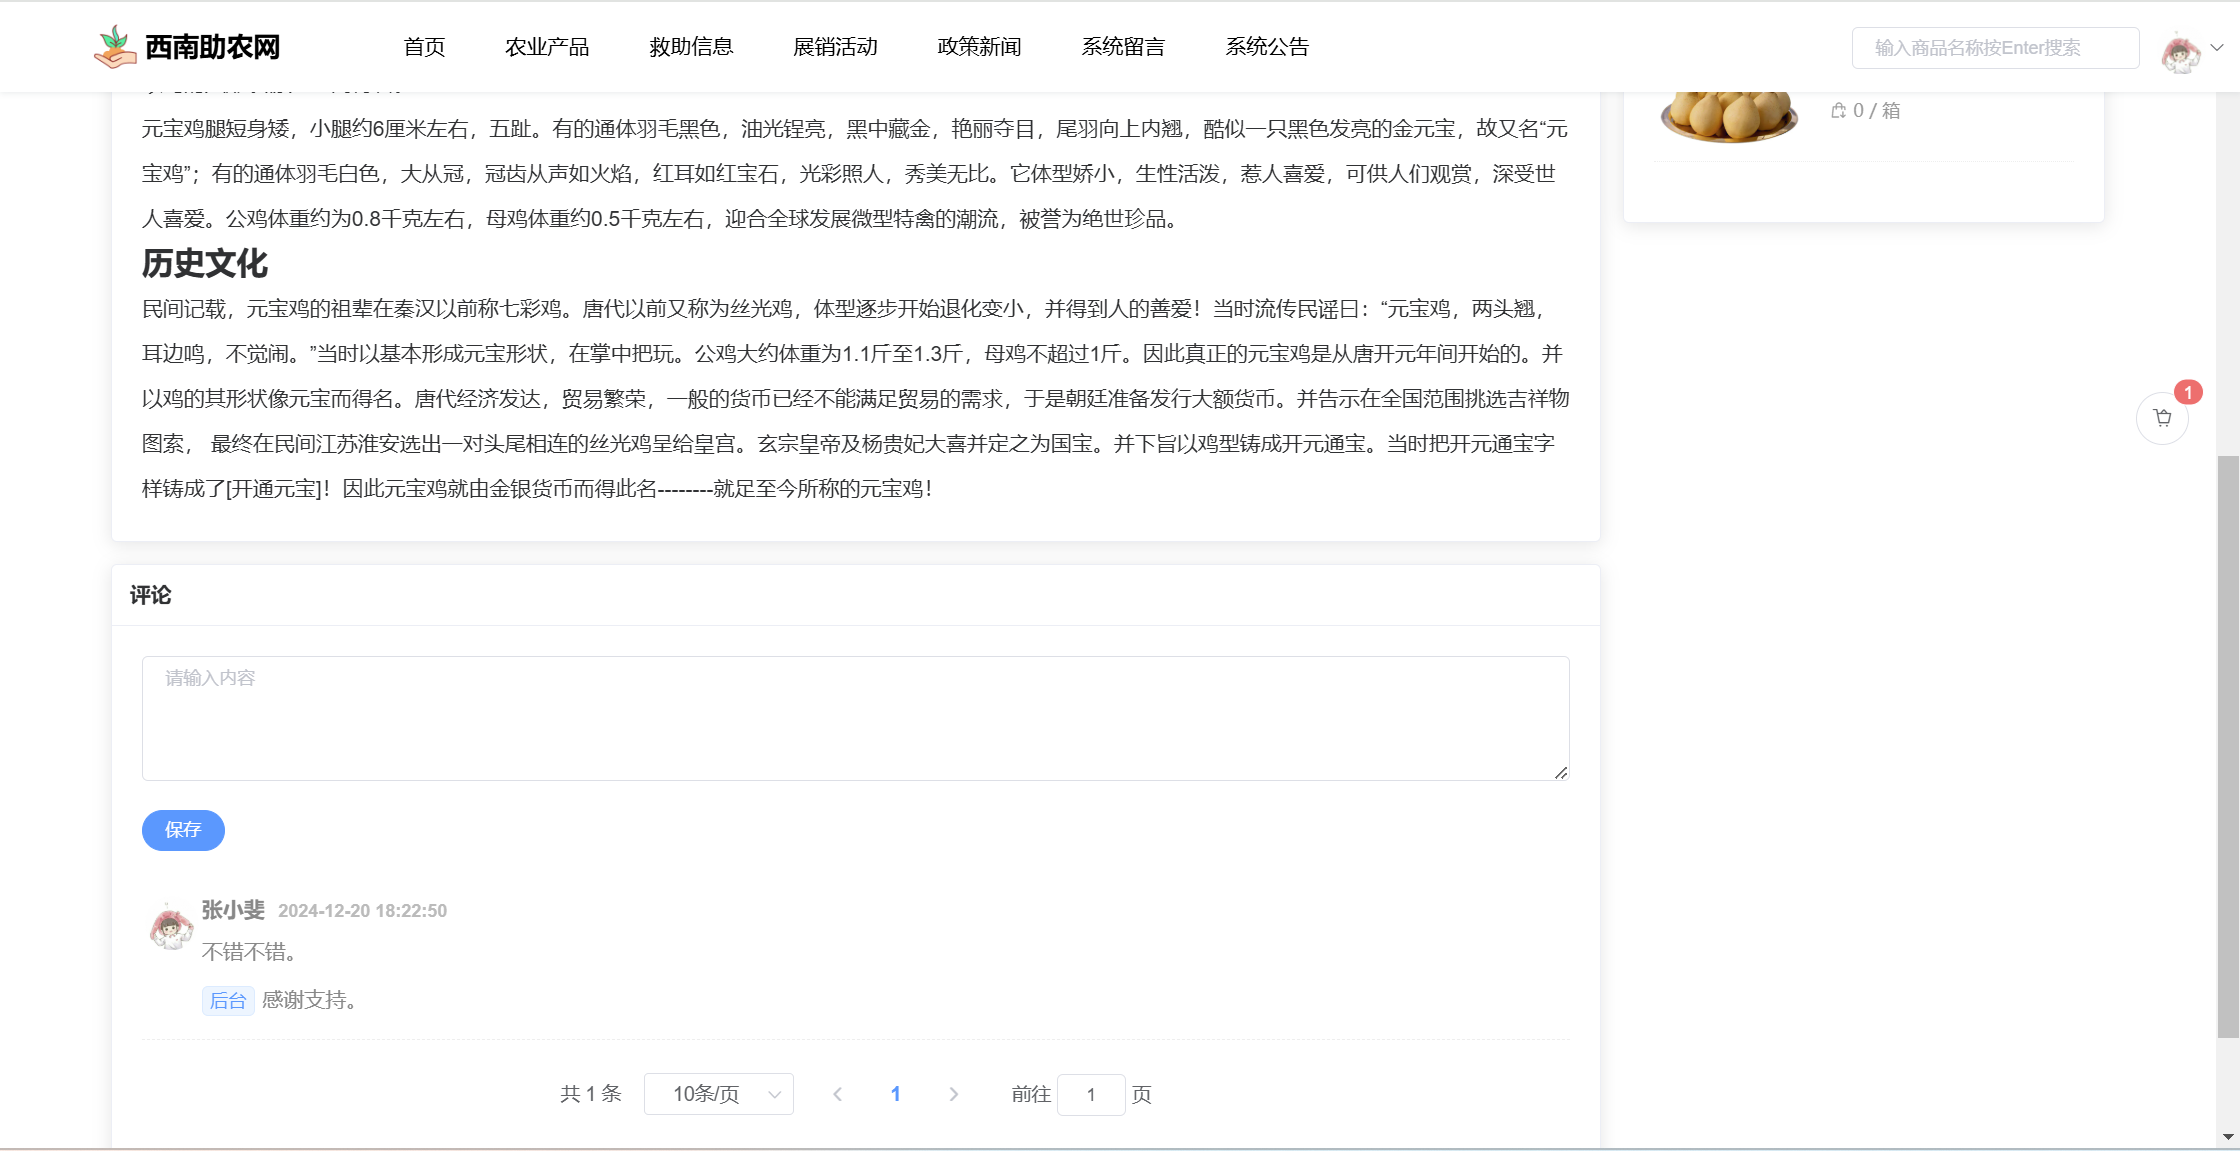The image size is (2240, 1151).
Task: Go to 救助信息 menu item
Action: pyautogui.click(x=691, y=47)
